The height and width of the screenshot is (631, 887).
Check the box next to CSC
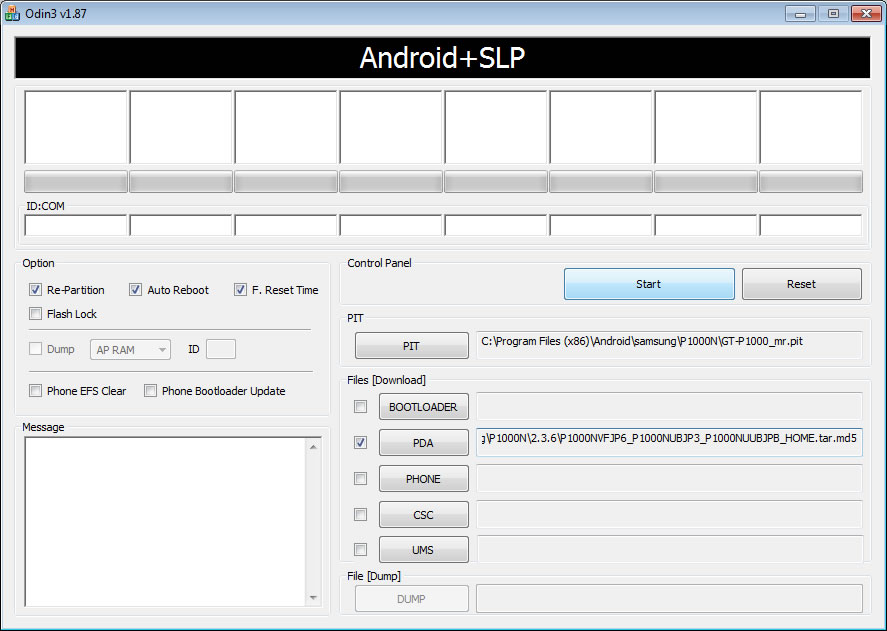click(x=360, y=514)
